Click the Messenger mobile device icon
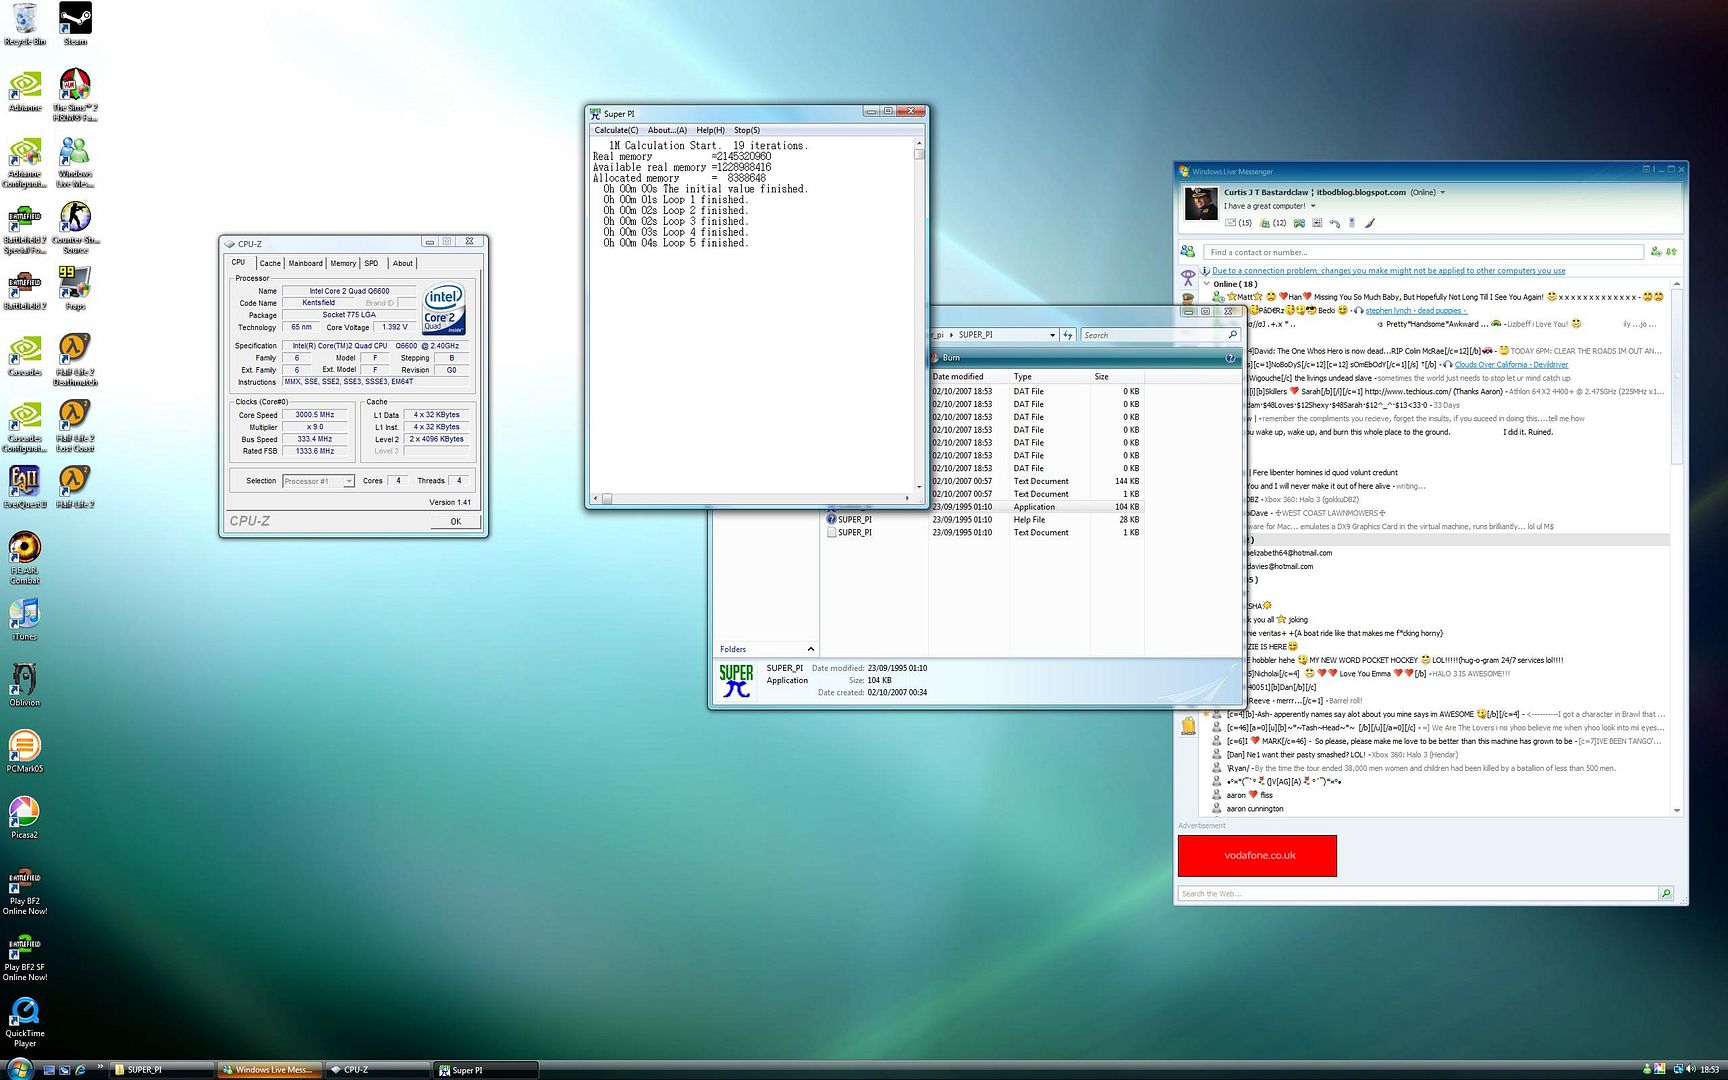 coord(1352,223)
